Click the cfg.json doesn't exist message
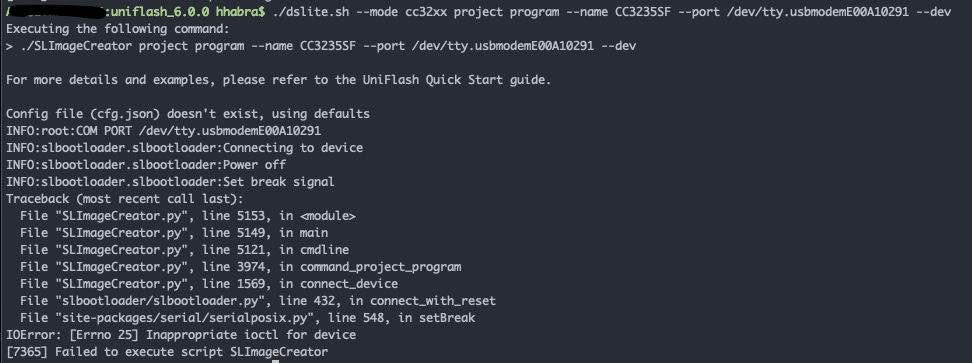This screenshot has height=363, width=972. tap(188, 114)
